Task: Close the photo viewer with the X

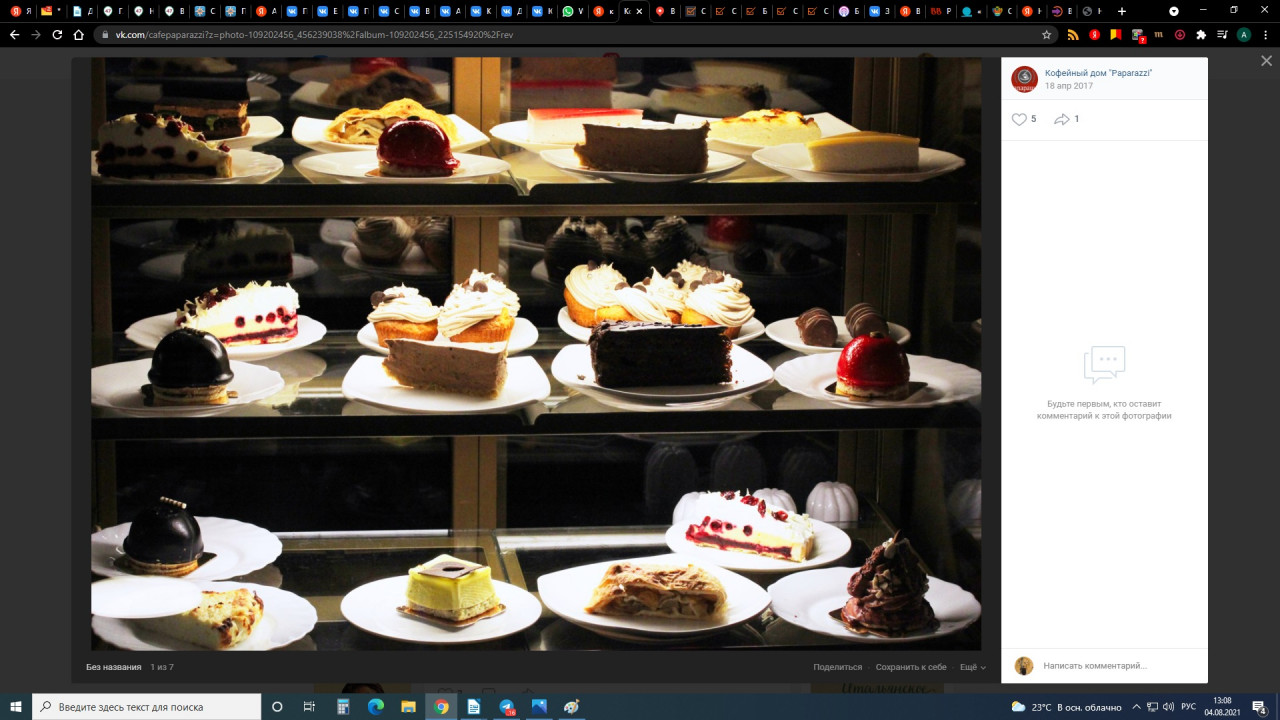Action: (1266, 61)
